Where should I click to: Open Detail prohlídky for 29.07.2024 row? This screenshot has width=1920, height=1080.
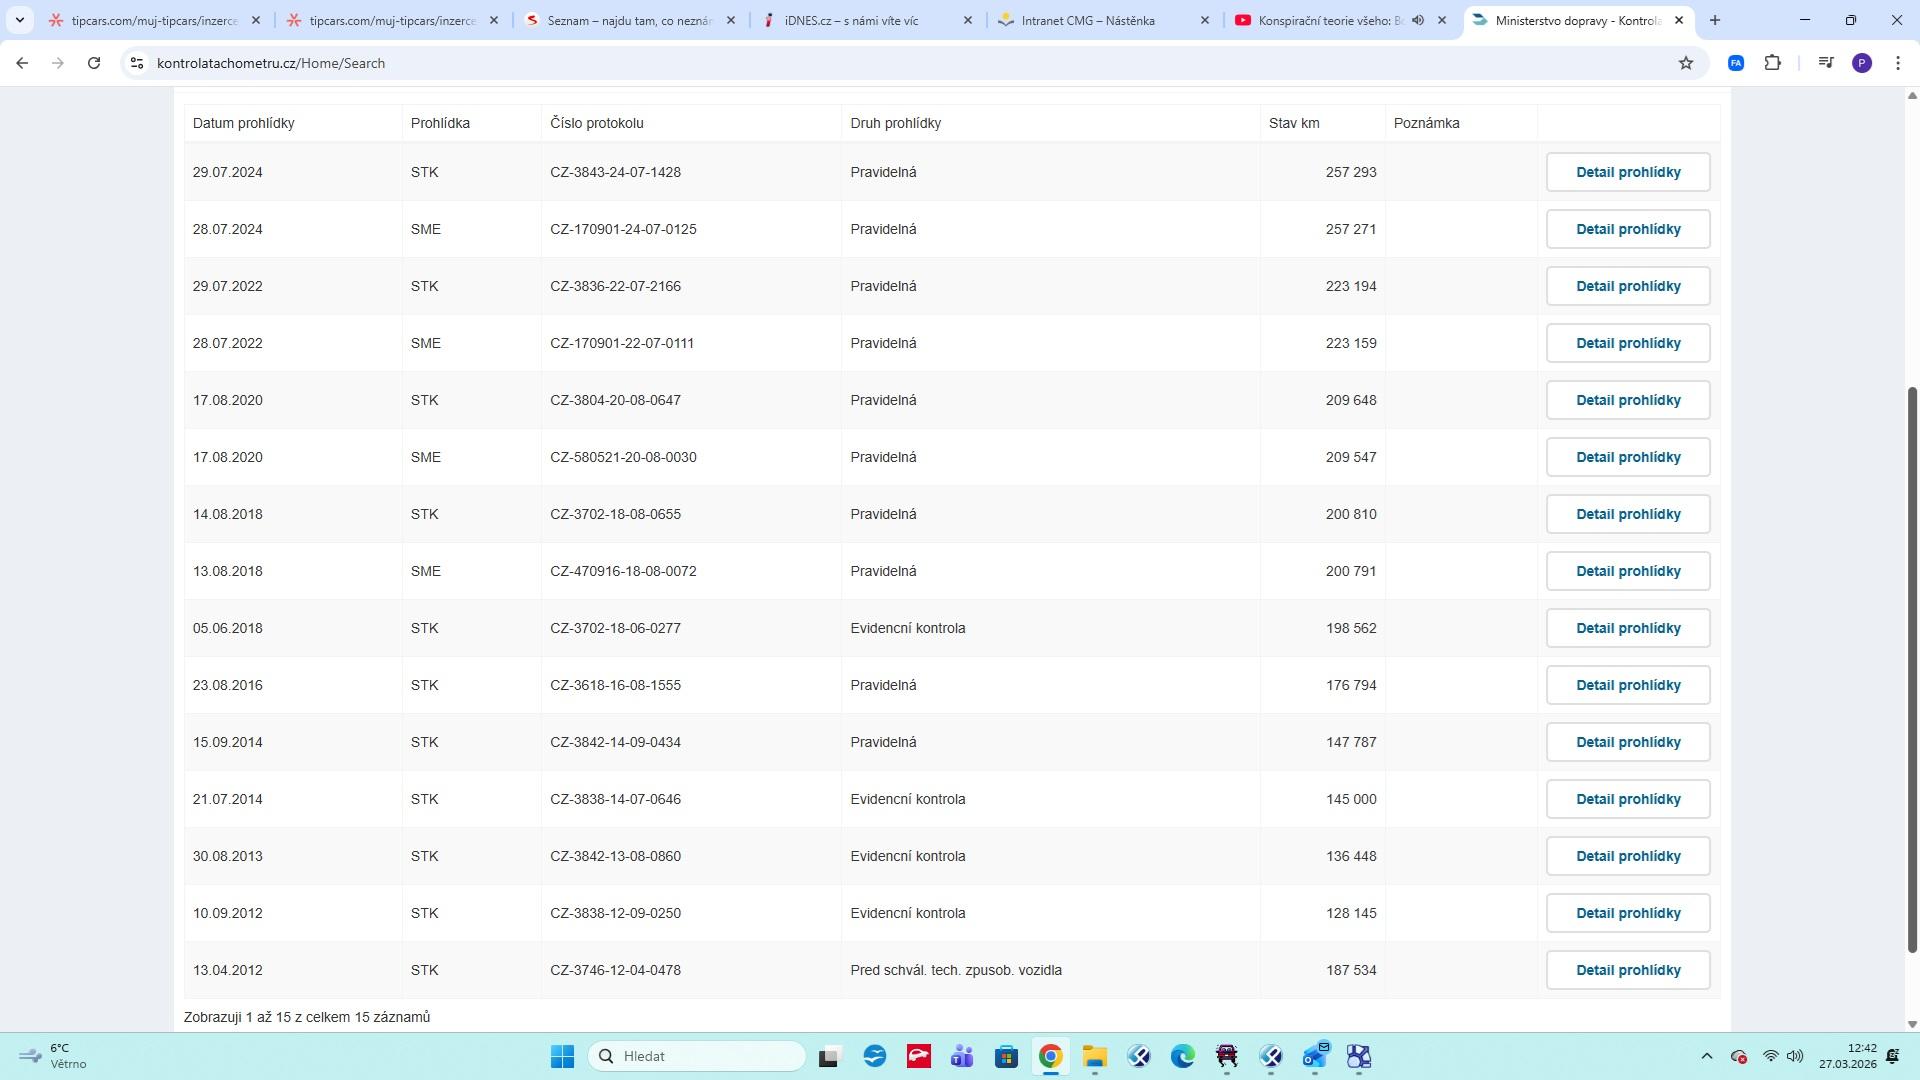point(1627,172)
